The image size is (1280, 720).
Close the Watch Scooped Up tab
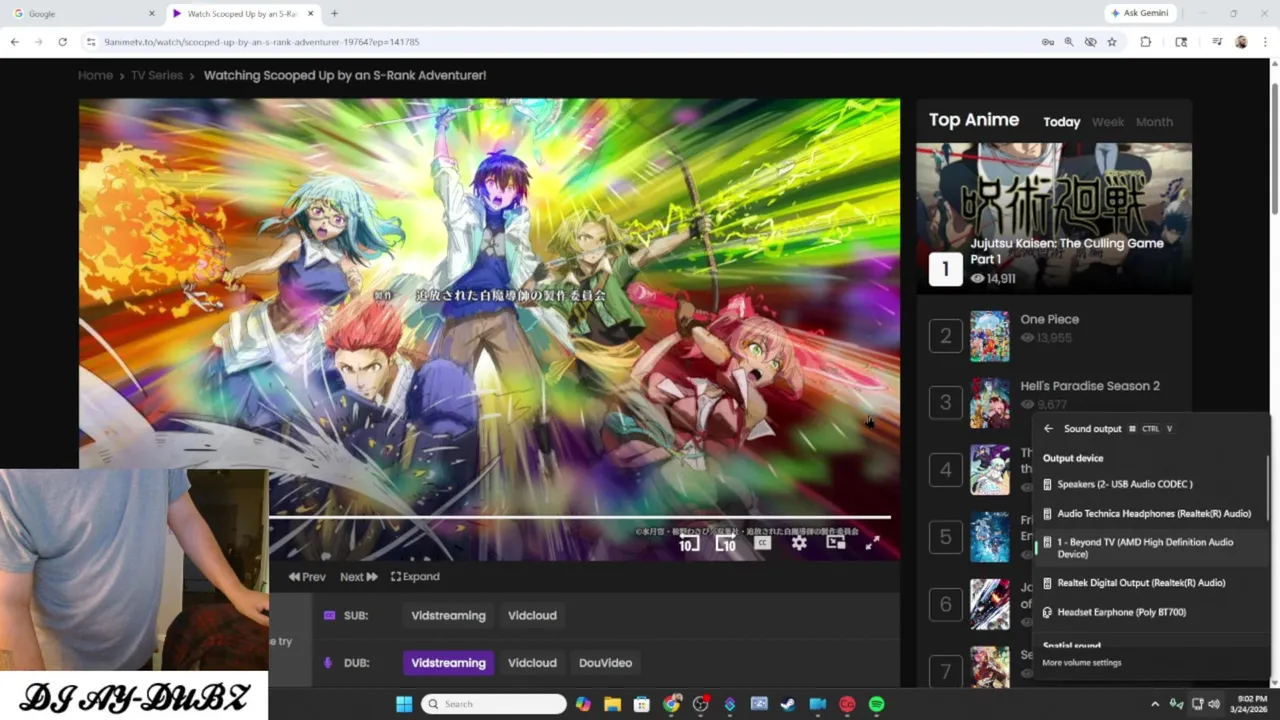click(x=311, y=13)
